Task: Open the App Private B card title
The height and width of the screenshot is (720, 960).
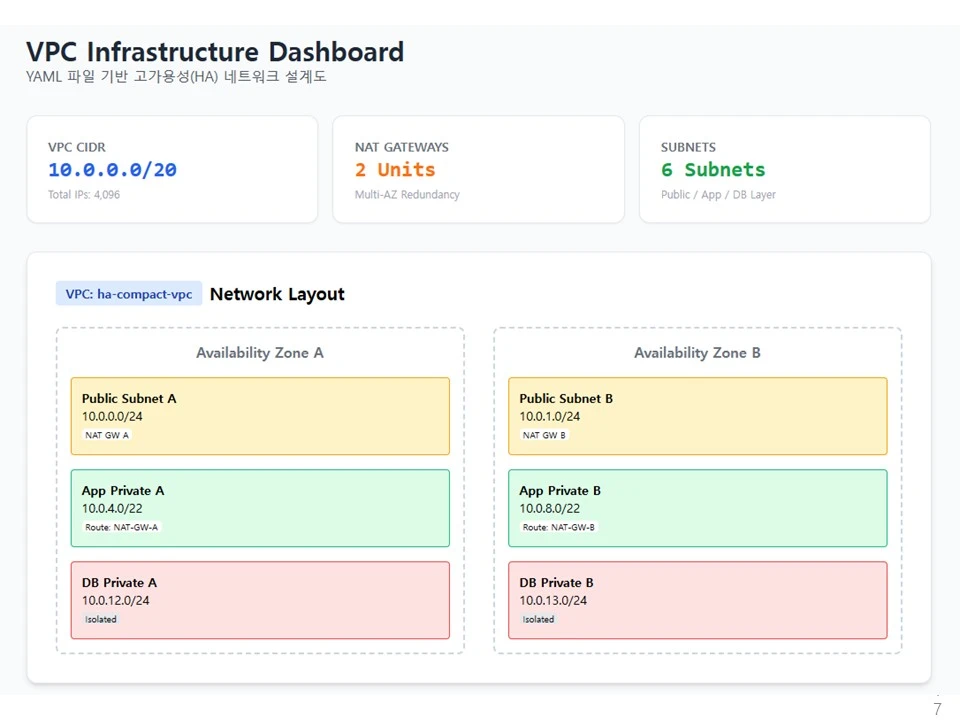Action: pyautogui.click(x=560, y=491)
